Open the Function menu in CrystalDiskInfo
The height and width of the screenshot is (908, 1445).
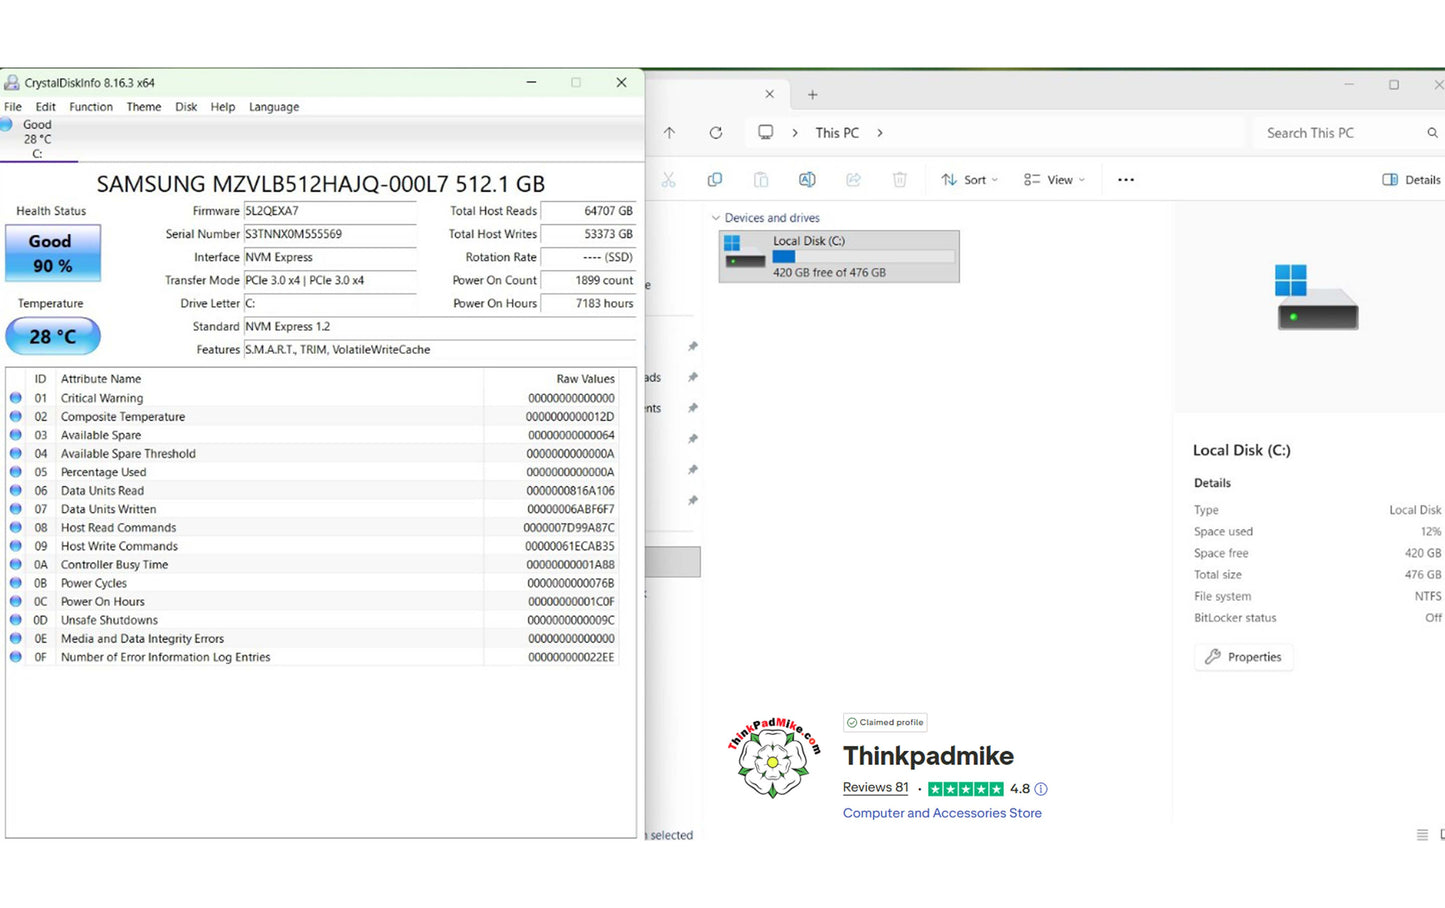click(x=91, y=107)
